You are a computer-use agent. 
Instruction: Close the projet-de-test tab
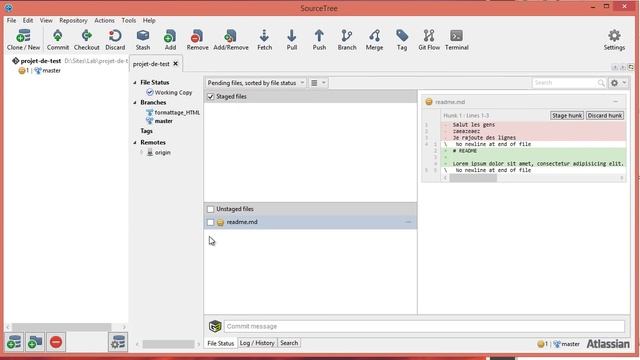[176, 64]
